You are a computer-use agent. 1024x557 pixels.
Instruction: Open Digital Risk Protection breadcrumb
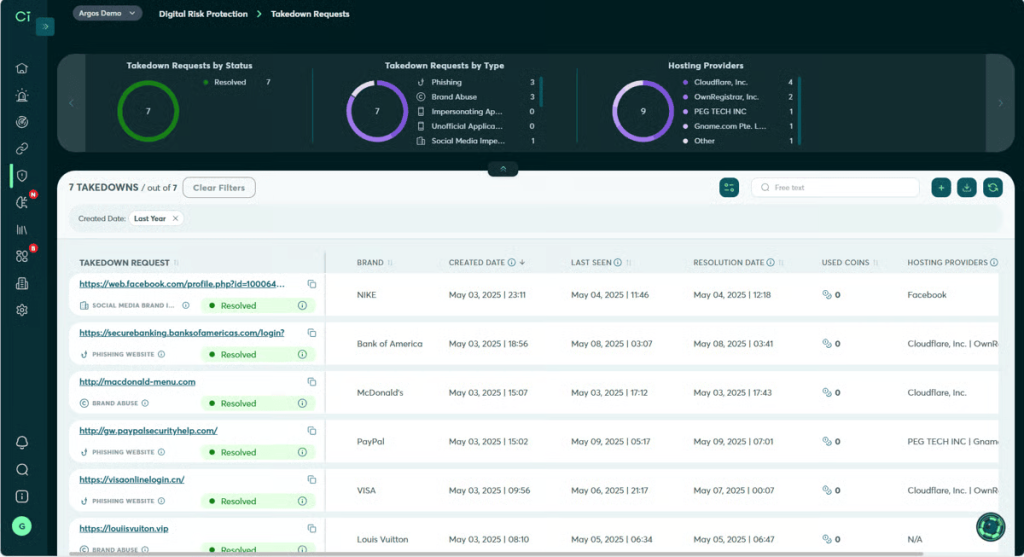pyautogui.click(x=203, y=14)
